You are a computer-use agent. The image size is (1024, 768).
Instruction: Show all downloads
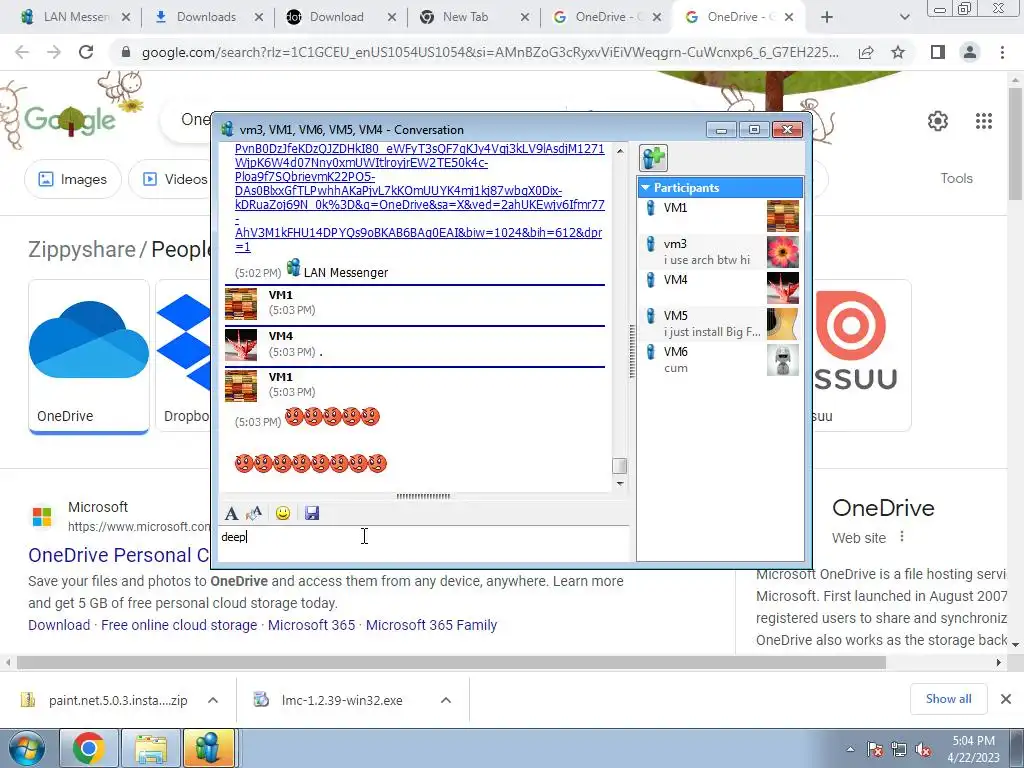click(x=948, y=699)
